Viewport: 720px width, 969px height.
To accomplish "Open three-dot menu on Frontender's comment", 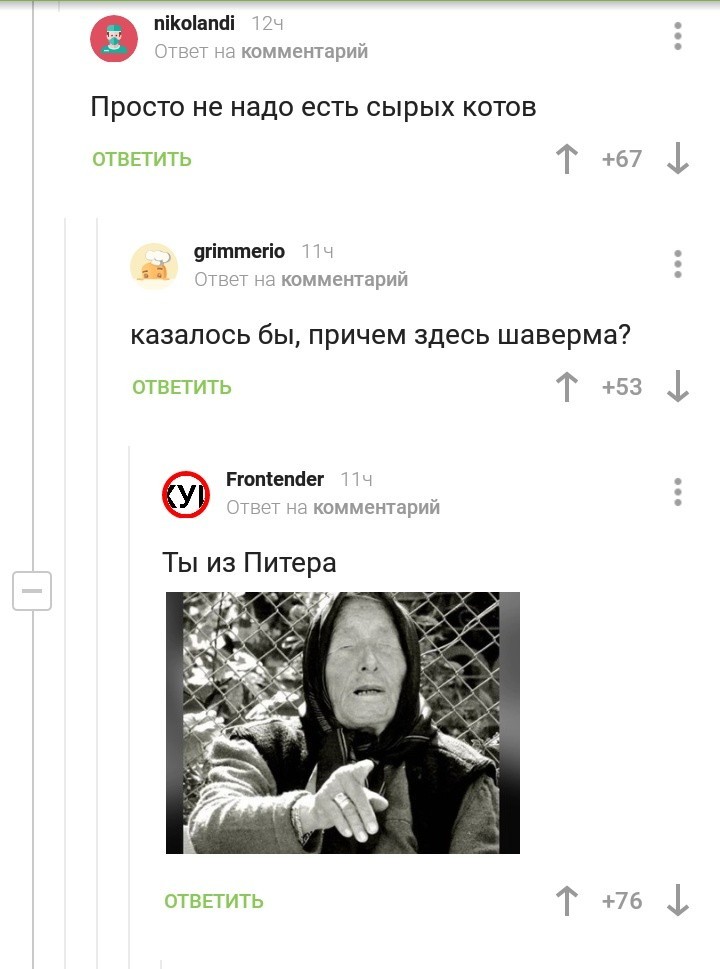I will (x=678, y=492).
